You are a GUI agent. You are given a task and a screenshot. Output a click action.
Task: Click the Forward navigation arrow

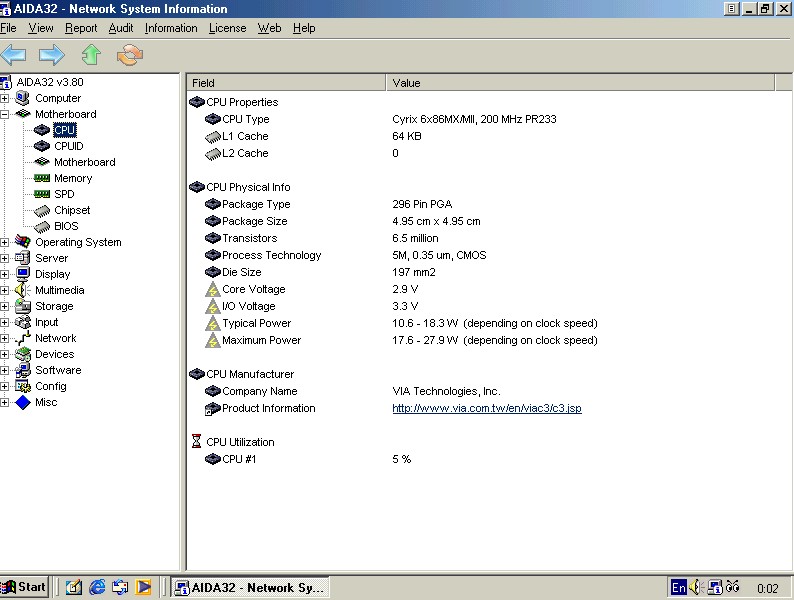click(x=52, y=55)
